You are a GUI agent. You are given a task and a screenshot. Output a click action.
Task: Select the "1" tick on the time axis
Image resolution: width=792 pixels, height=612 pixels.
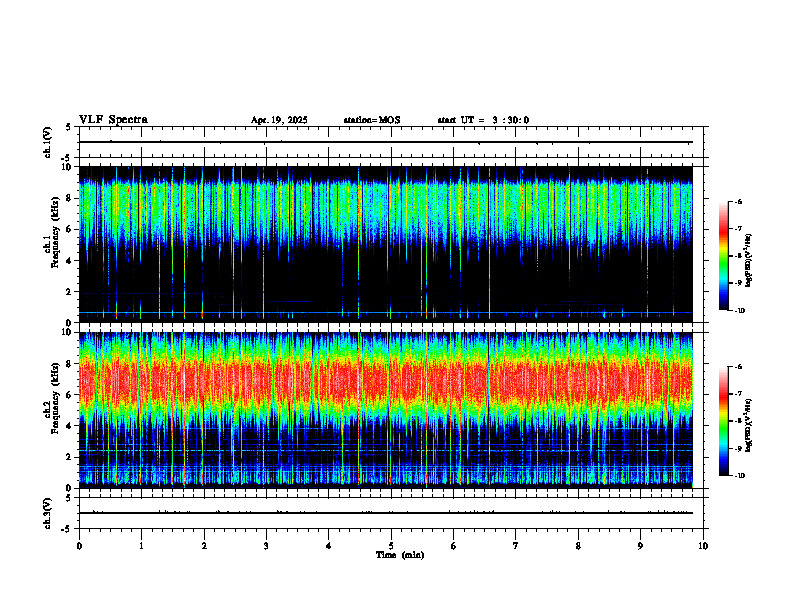coord(141,546)
